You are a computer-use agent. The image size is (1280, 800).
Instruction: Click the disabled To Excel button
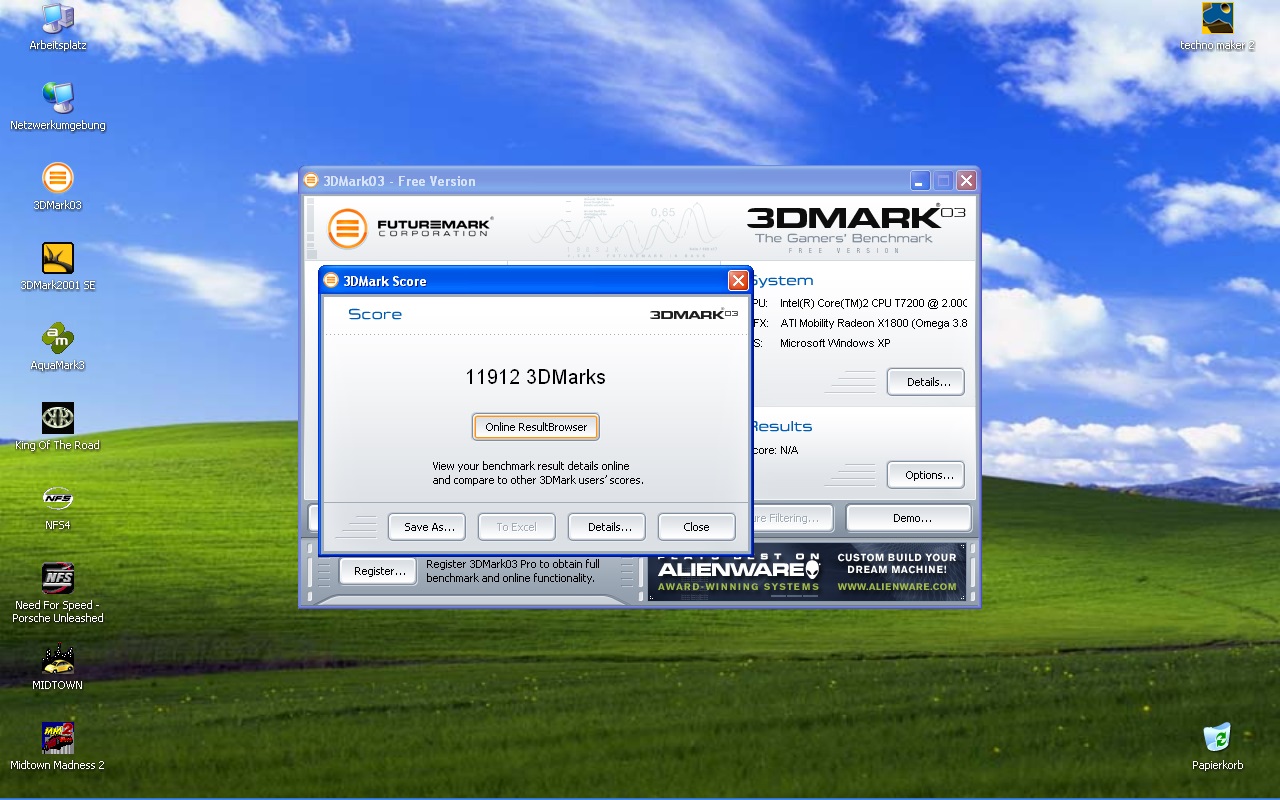(516, 527)
